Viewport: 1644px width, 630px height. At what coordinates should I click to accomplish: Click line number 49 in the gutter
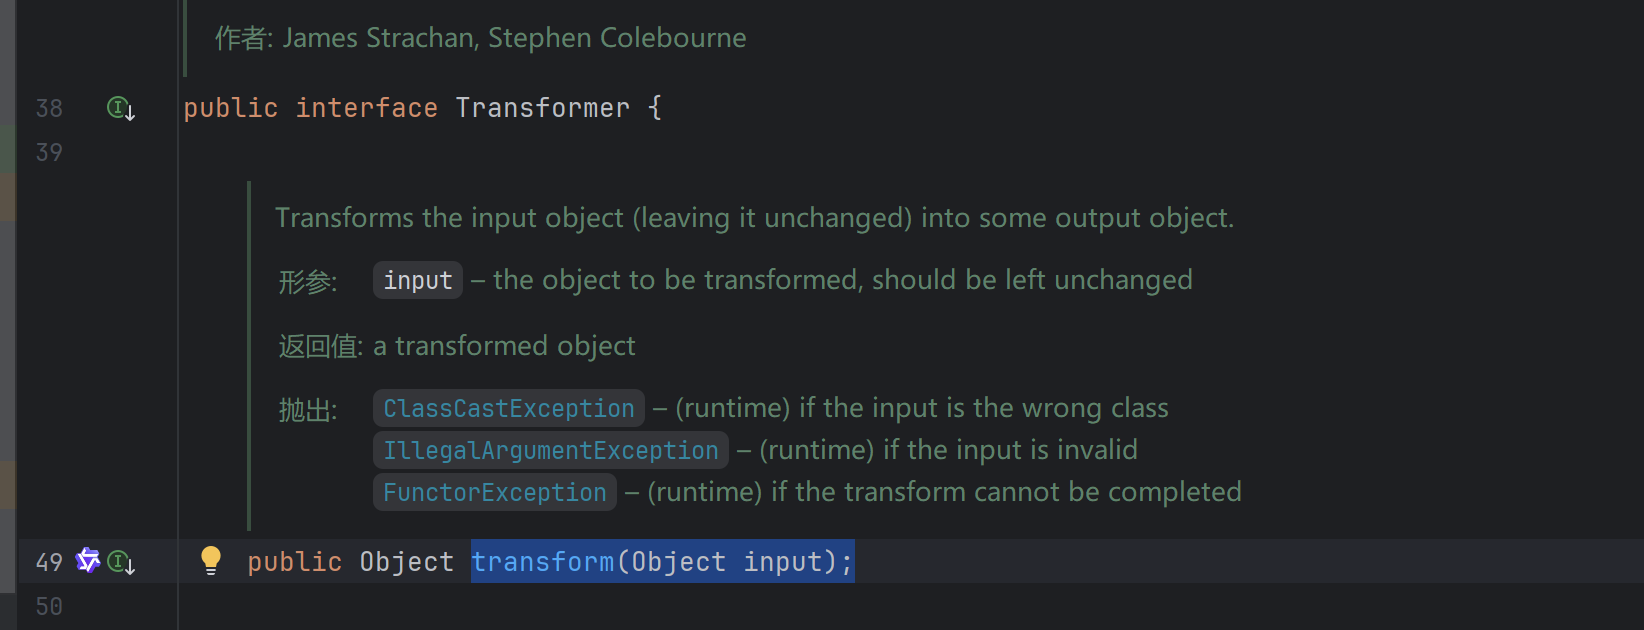pyautogui.click(x=49, y=562)
